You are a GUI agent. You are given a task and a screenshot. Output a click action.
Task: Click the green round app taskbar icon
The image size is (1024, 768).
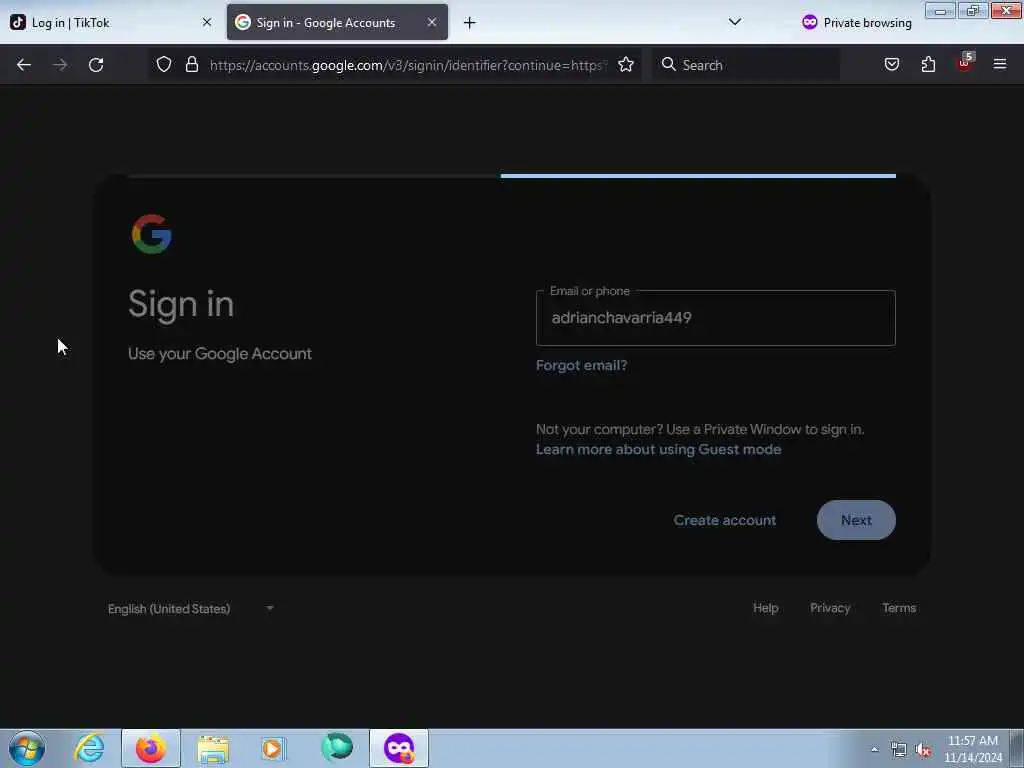click(x=337, y=748)
